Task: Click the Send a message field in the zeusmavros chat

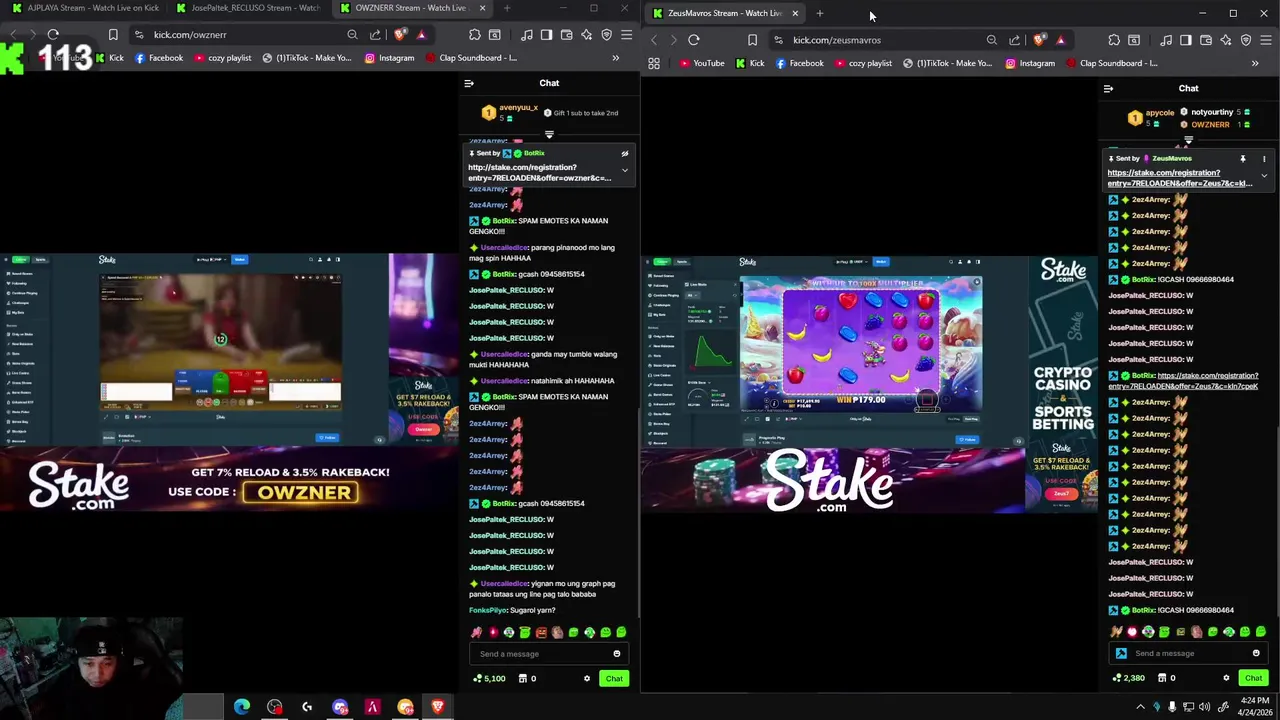Action: point(1189,653)
